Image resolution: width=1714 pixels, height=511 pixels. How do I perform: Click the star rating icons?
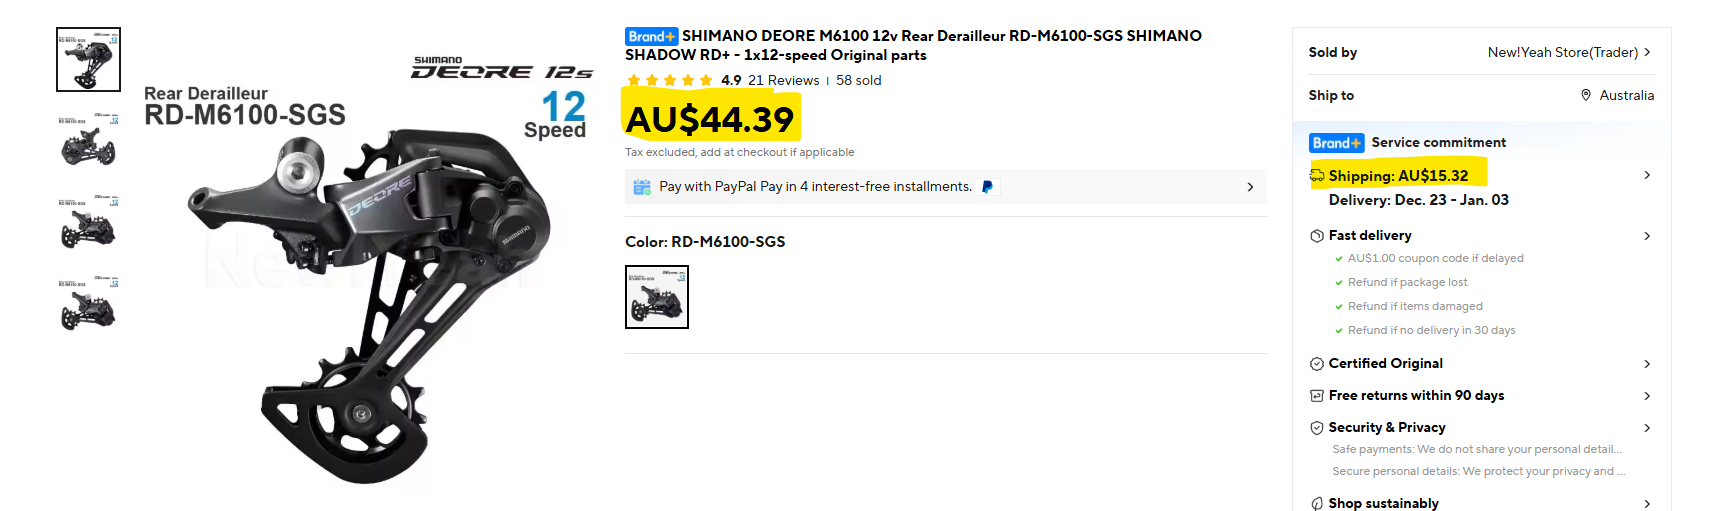tap(669, 80)
